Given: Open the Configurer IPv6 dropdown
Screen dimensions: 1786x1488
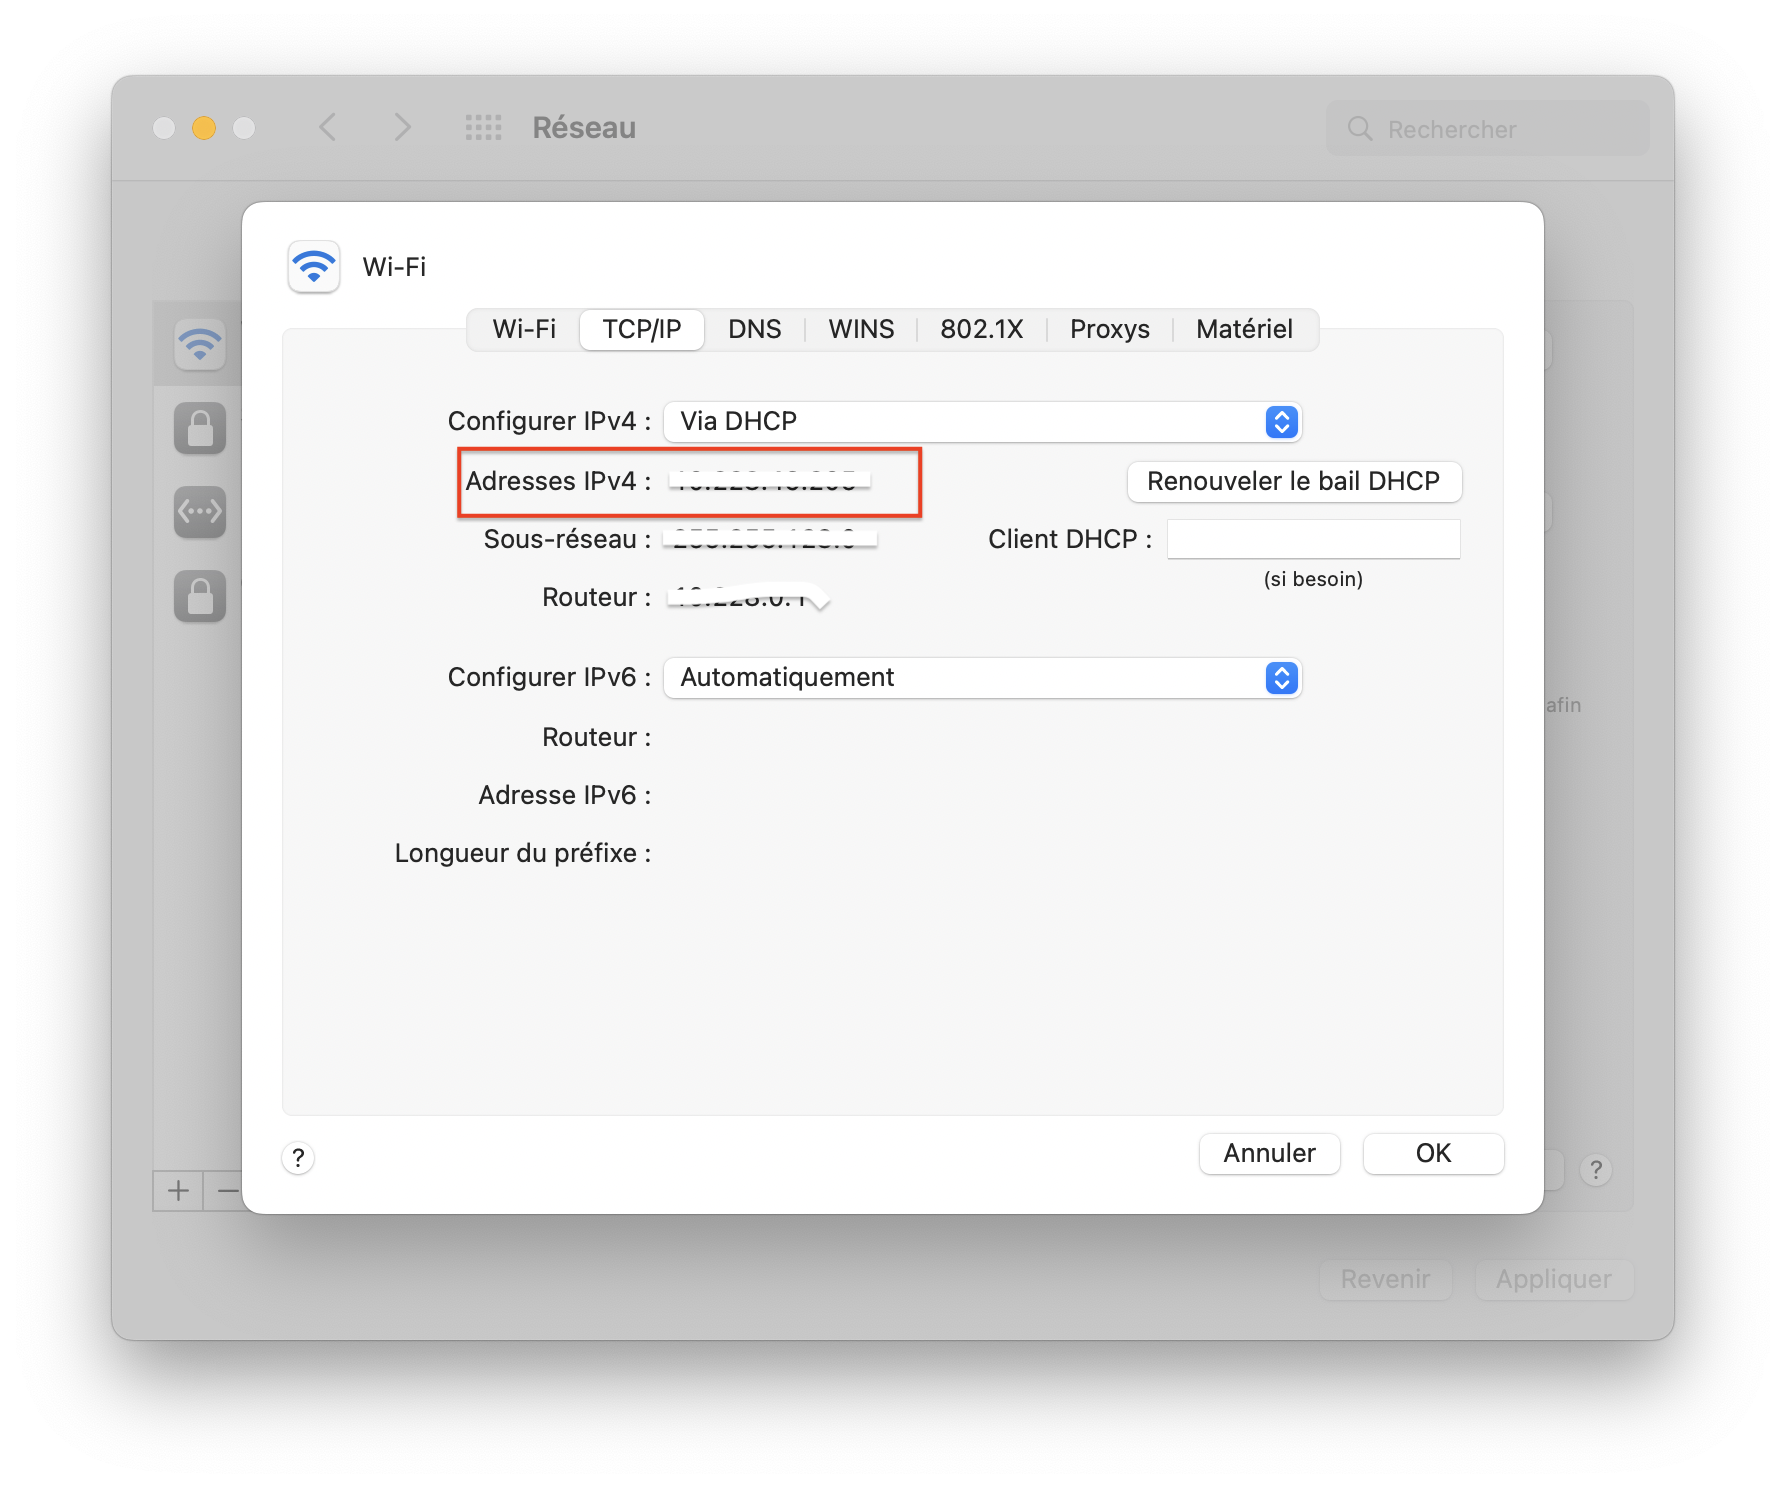Looking at the screenshot, I should 982,678.
